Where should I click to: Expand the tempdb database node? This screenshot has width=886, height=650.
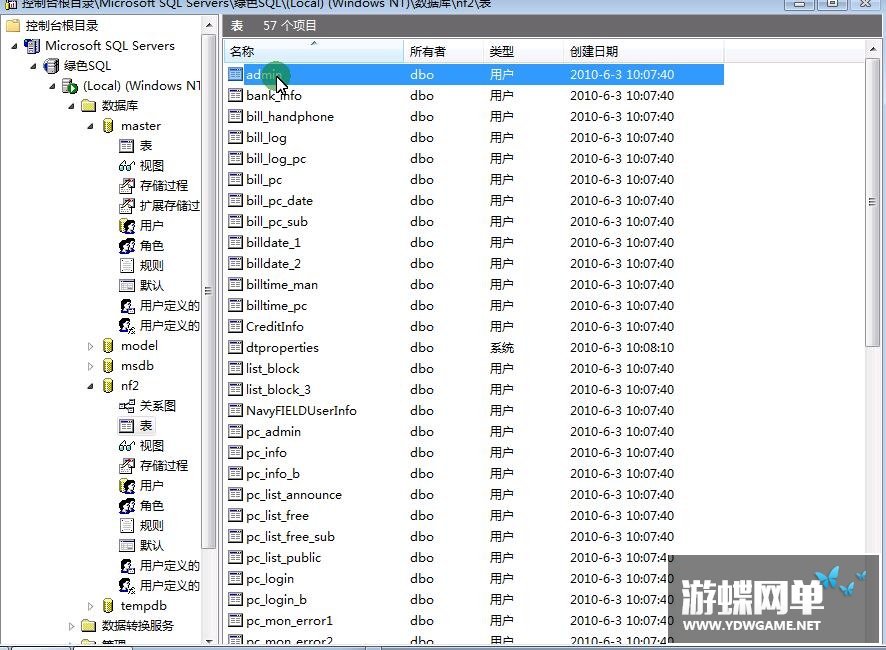(x=90, y=606)
